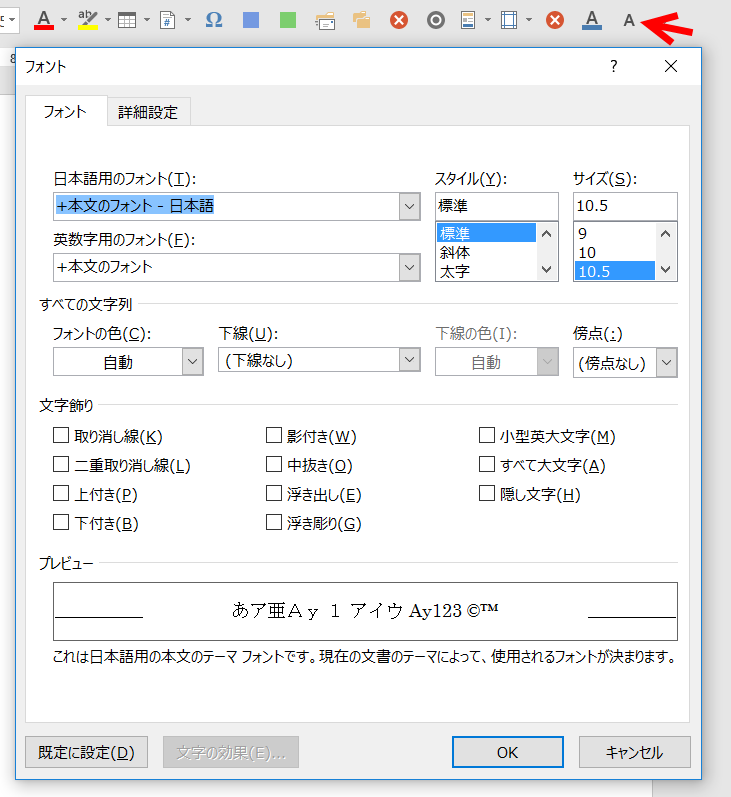Open the フォントの色 color picker
This screenshot has width=731, height=797.
tap(192, 363)
